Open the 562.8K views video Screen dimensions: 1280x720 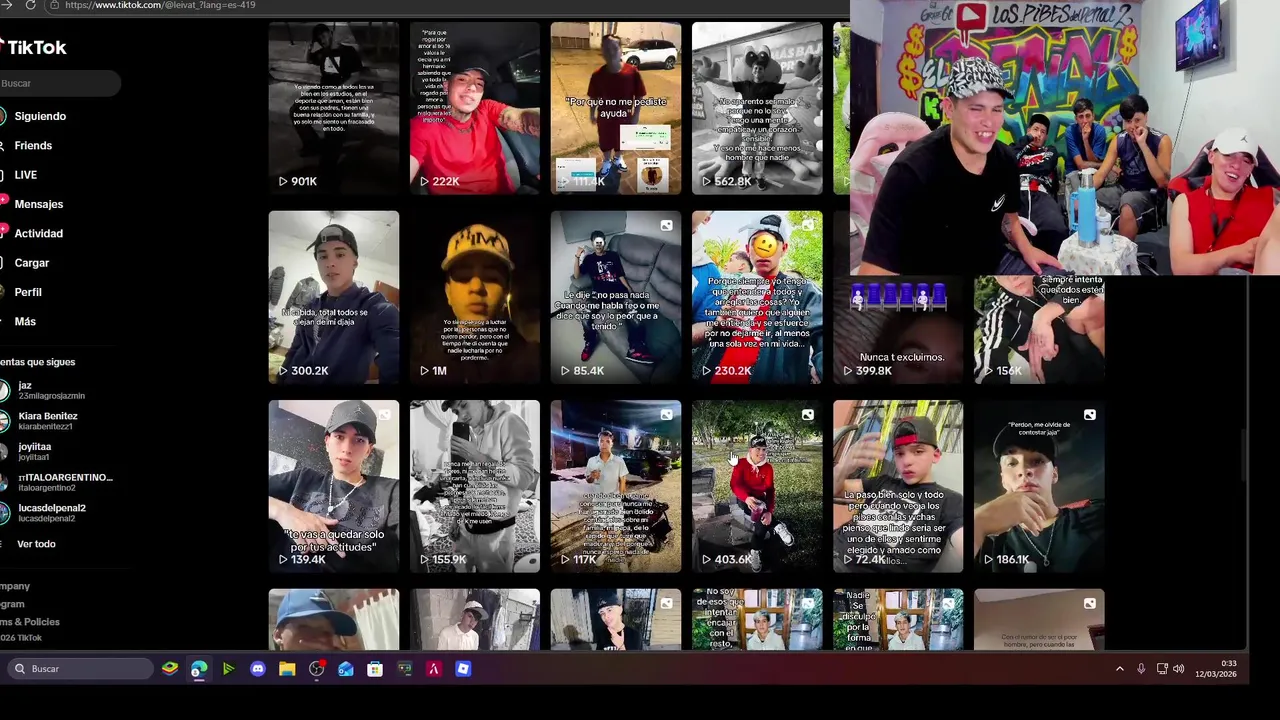click(757, 108)
